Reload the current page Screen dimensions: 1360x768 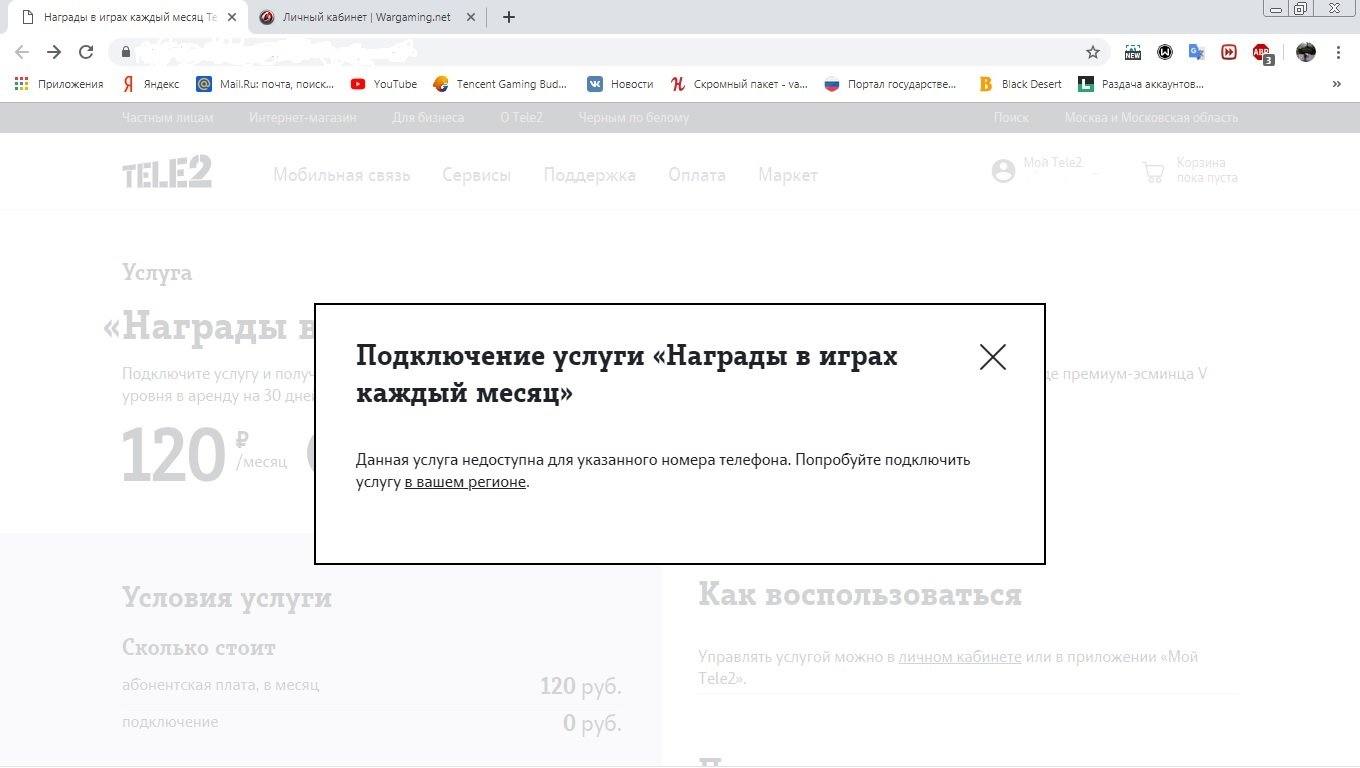[x=86, y=52]
